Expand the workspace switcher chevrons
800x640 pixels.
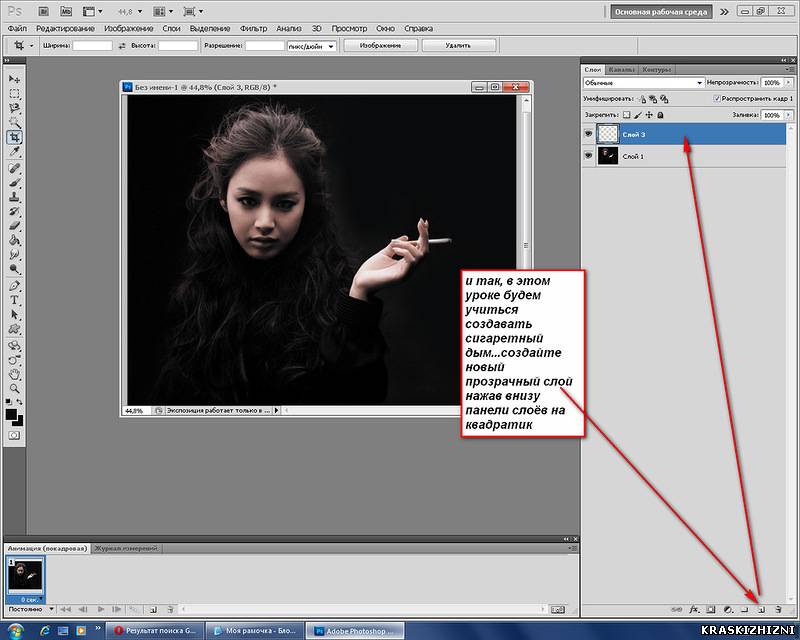[724, 12]
